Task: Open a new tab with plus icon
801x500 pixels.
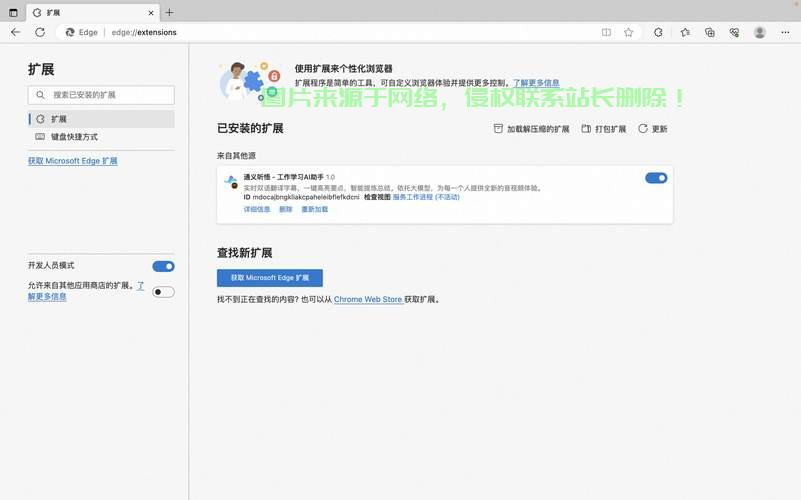Action: tap(170, 12)
